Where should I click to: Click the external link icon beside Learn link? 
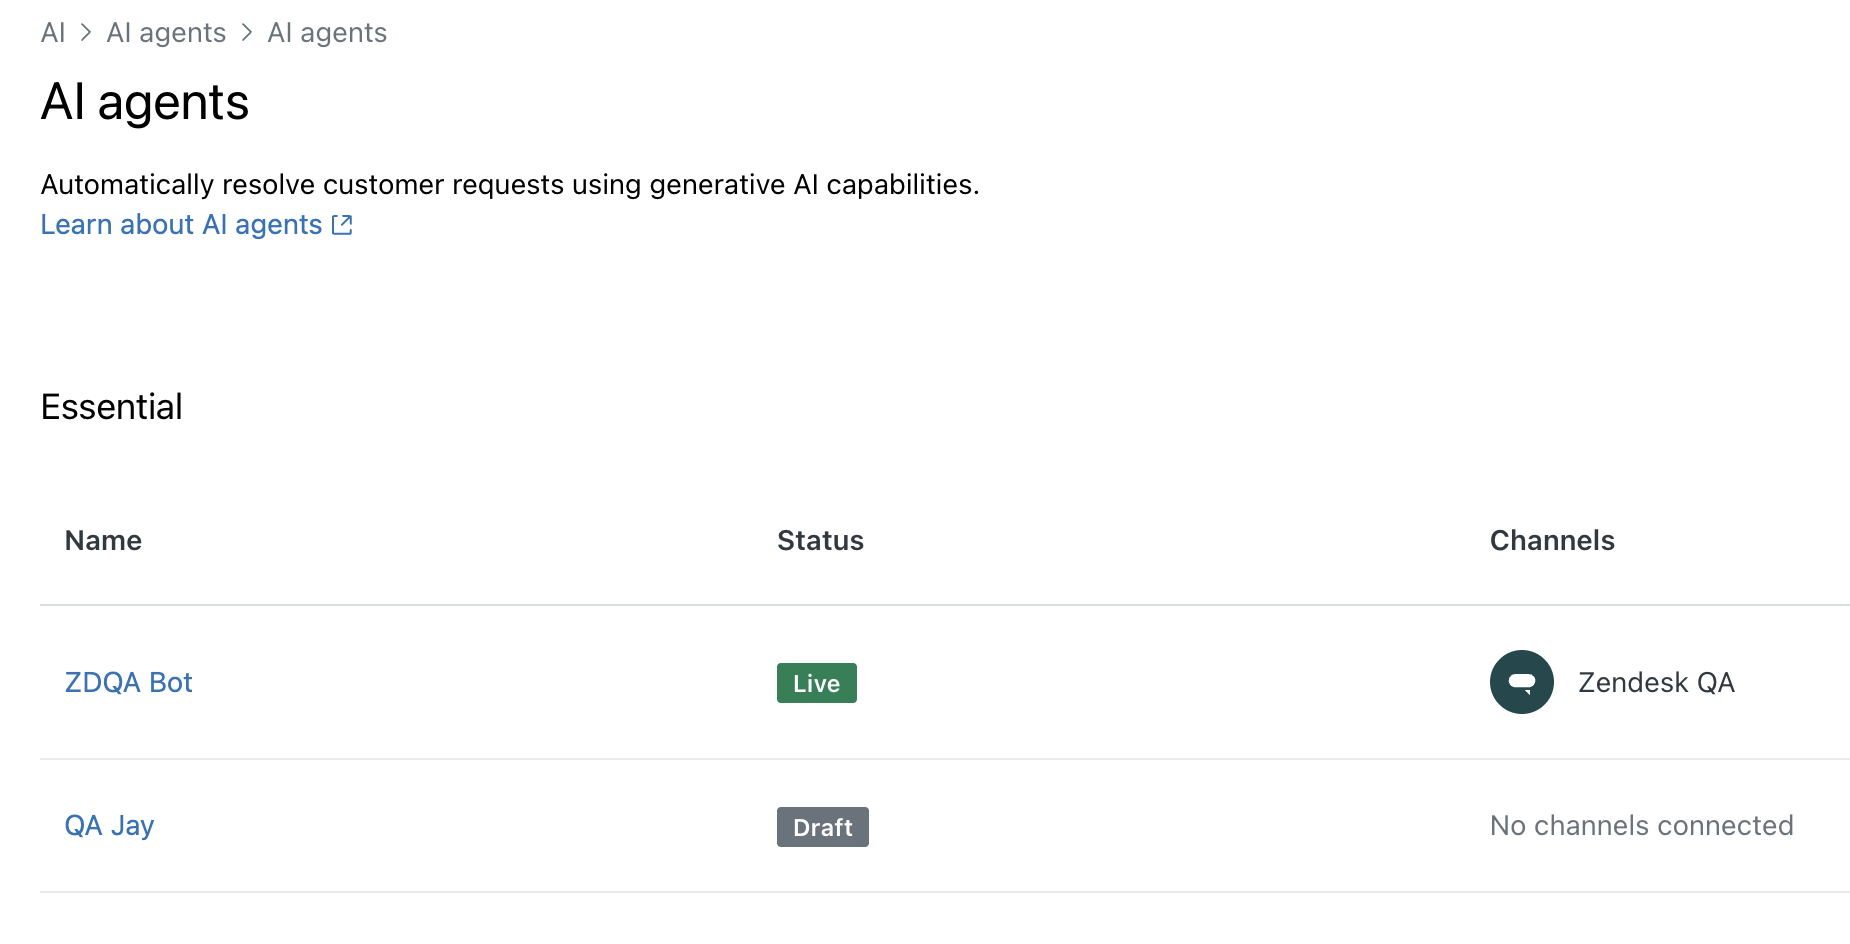tap(342, 225)
